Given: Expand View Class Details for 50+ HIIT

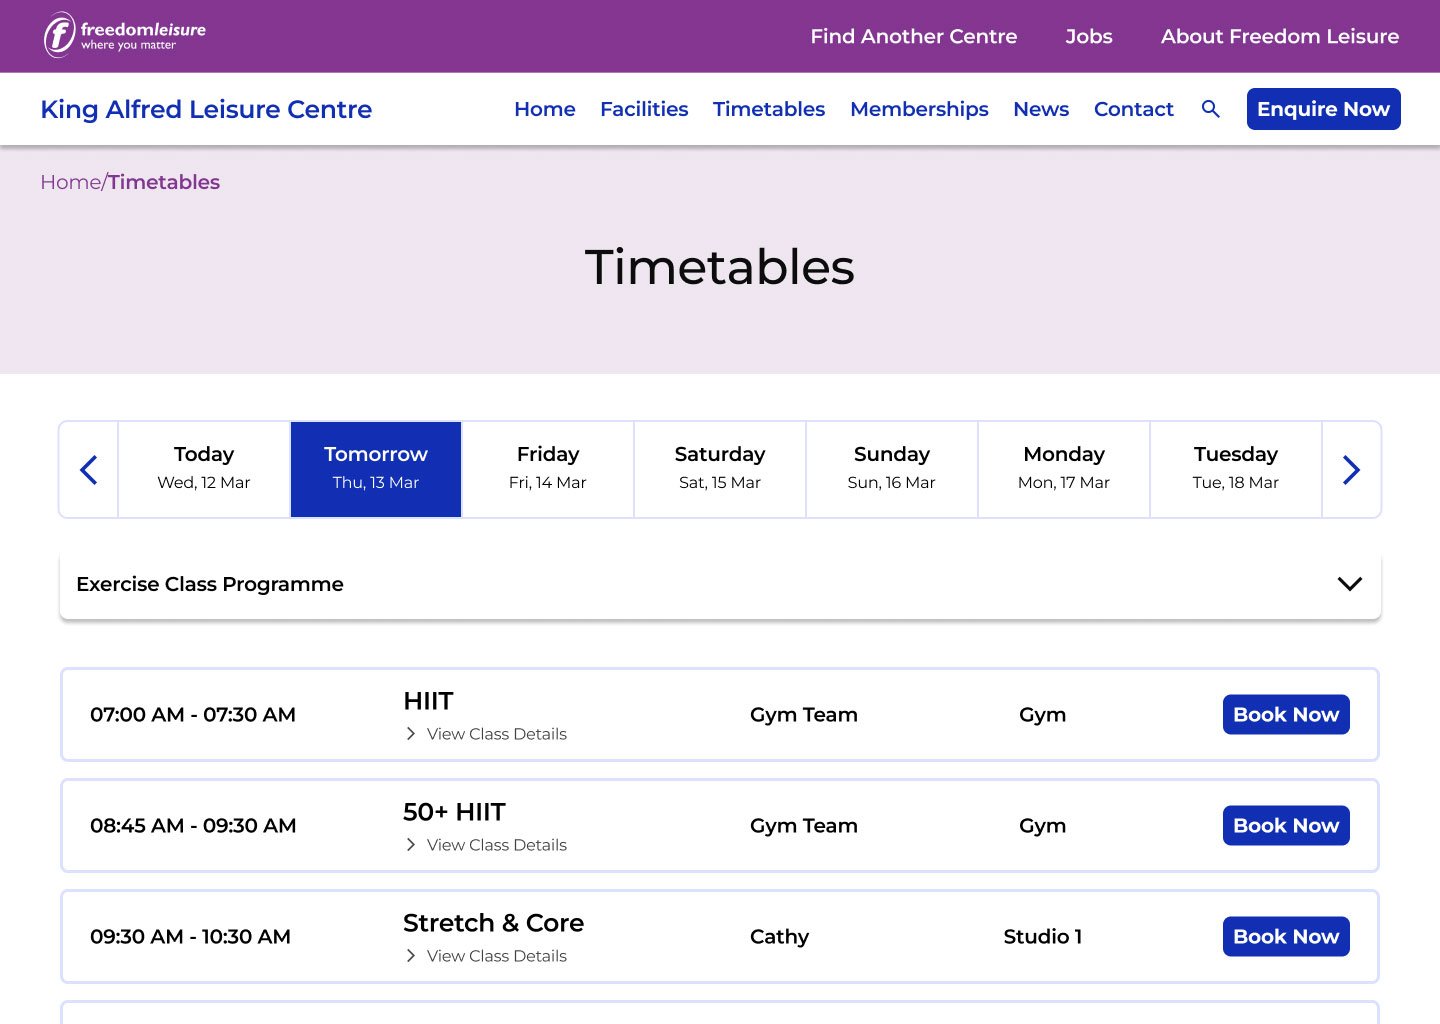Looking at the screenshot, I should pos(486,845).
